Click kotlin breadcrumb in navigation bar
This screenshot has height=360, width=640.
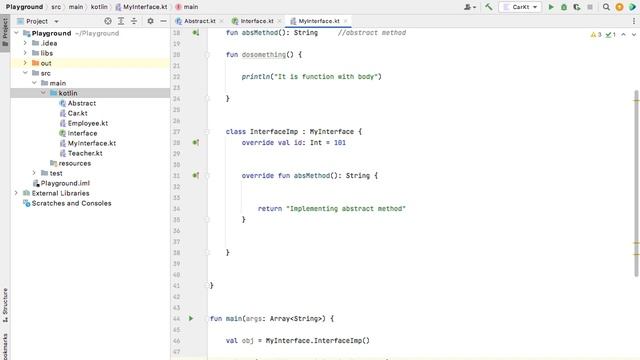coord(99,7)
